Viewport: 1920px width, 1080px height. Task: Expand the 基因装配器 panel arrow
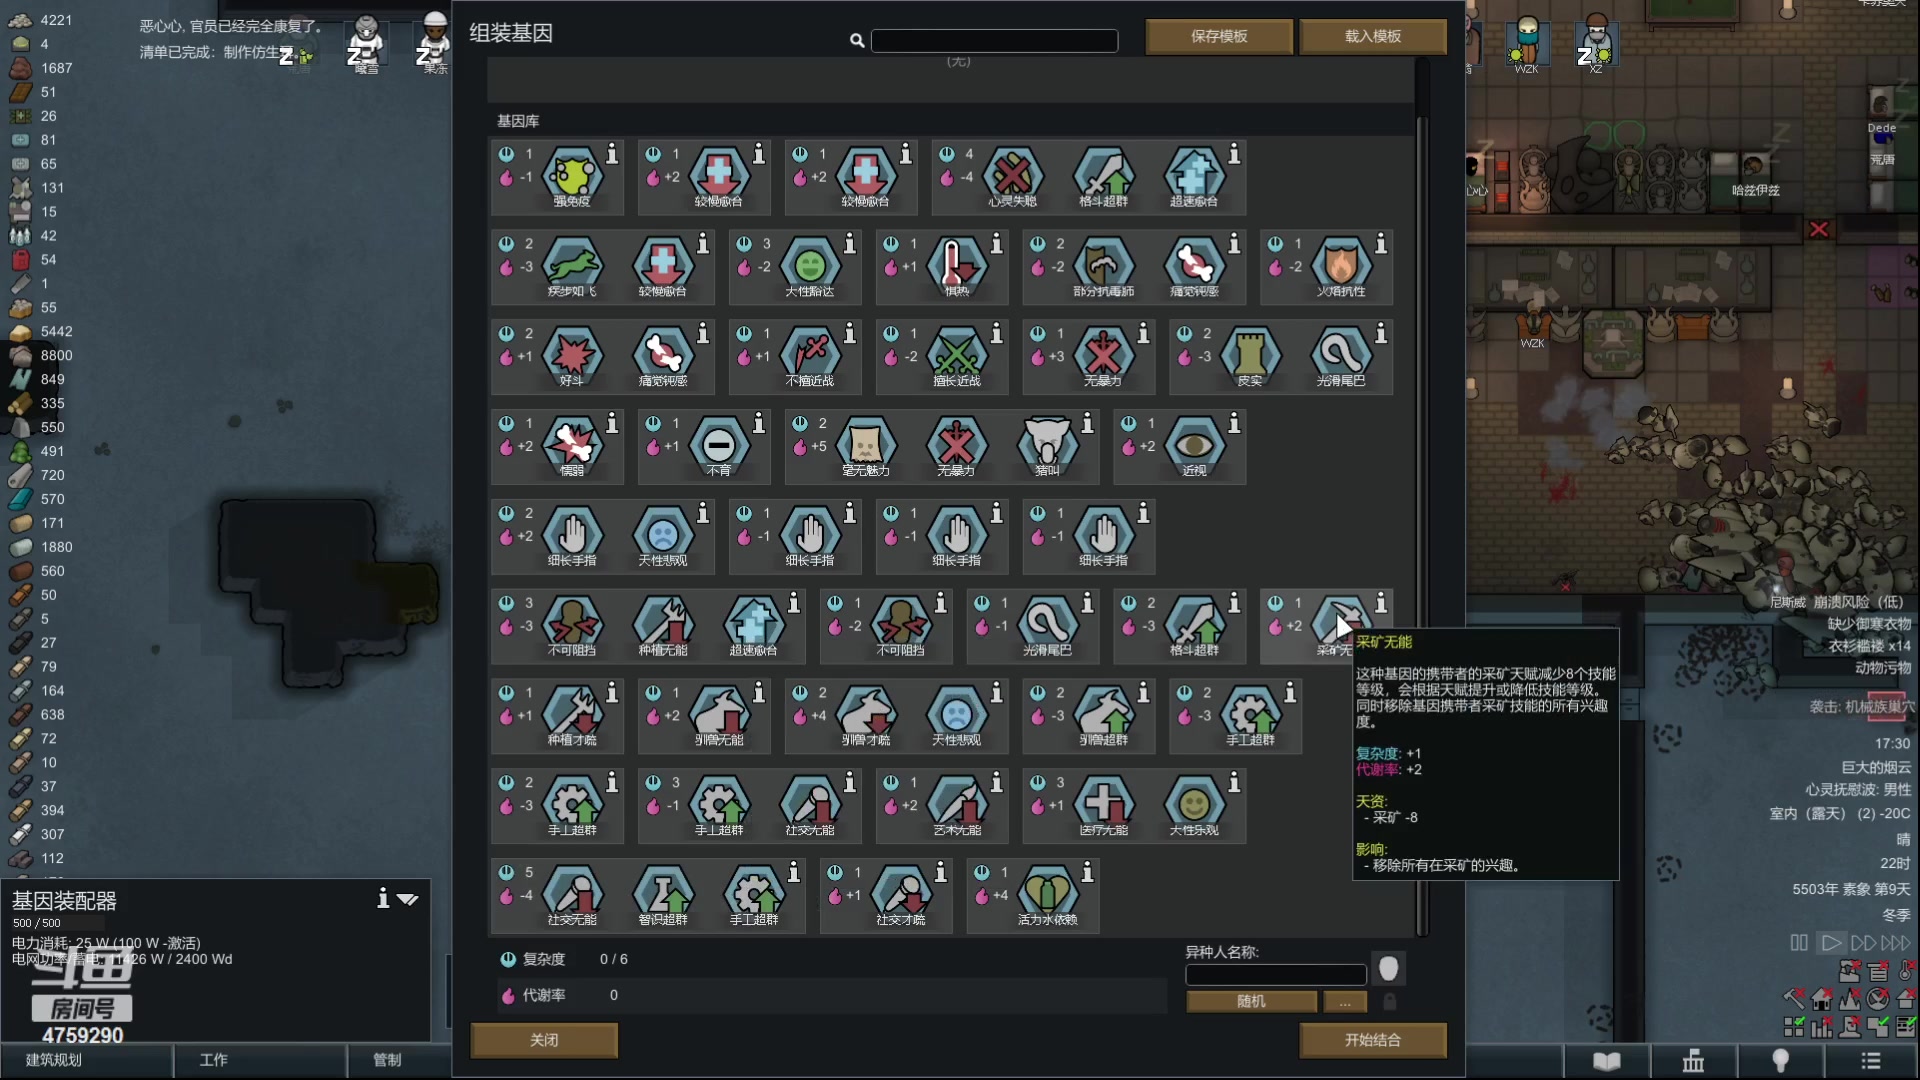pos(407,899)
